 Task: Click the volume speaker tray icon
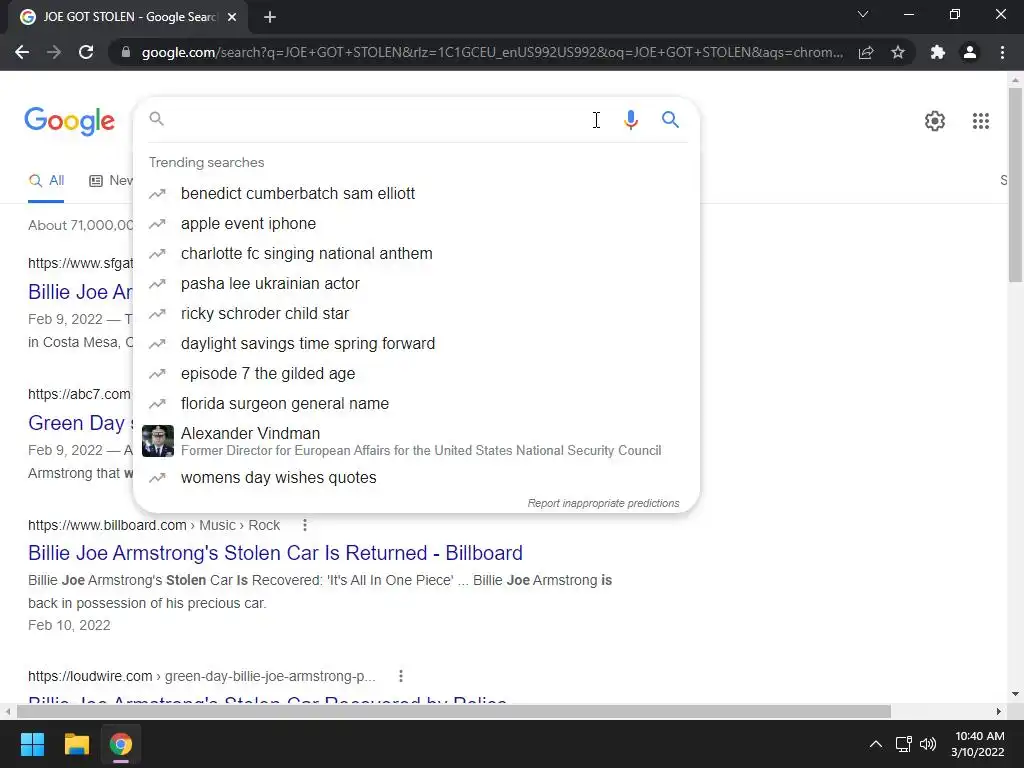(928, 744)
